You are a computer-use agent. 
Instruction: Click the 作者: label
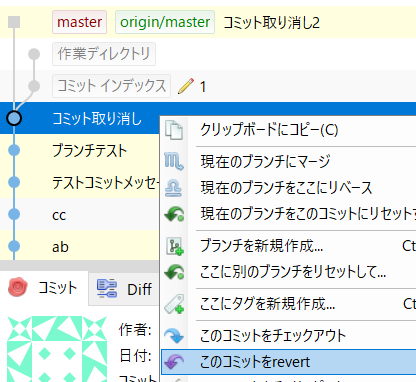[x=135, y=330]
